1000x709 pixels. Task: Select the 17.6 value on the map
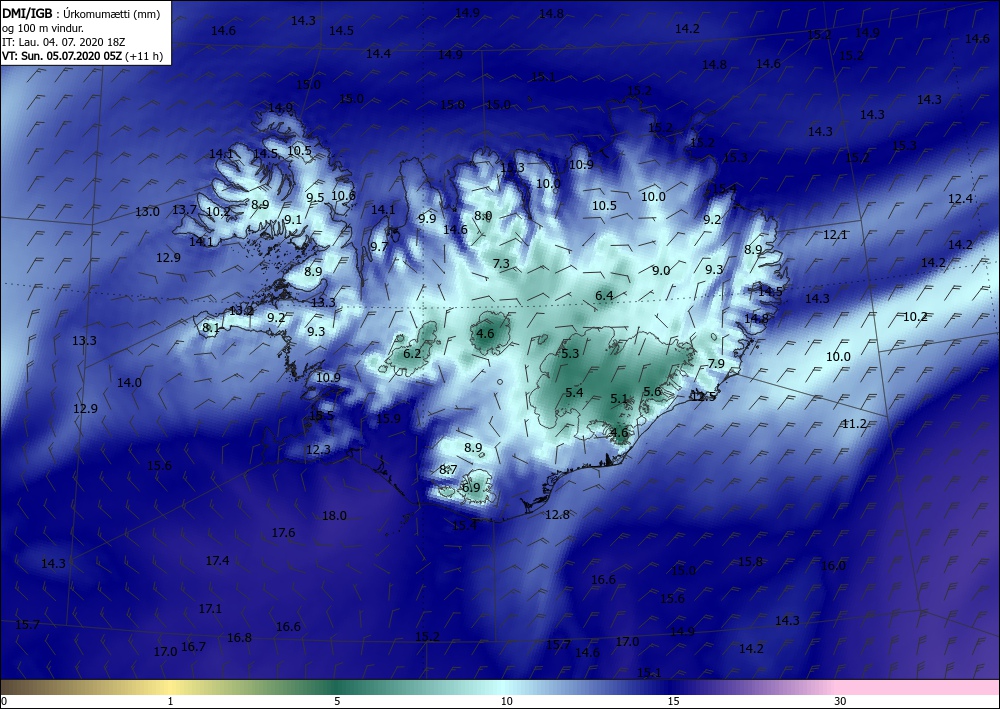(283, 532)
